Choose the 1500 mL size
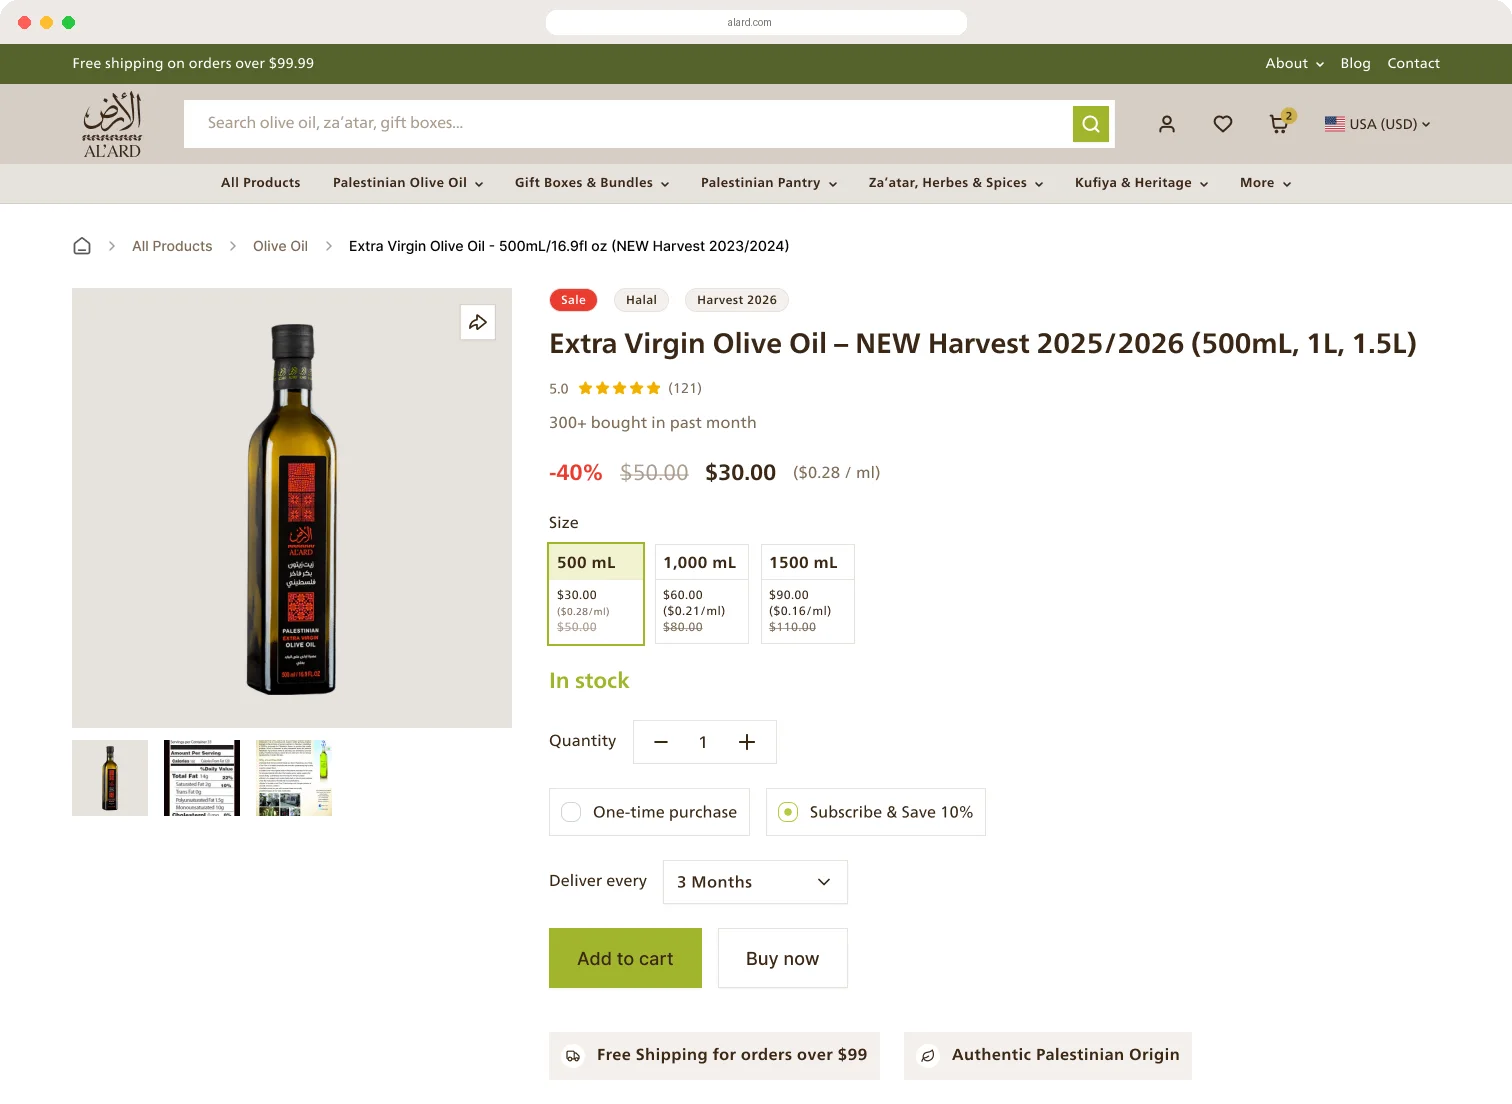The width and height of the screenshot is (1512, 1104). pyautogui.click(x=808, y=594)
